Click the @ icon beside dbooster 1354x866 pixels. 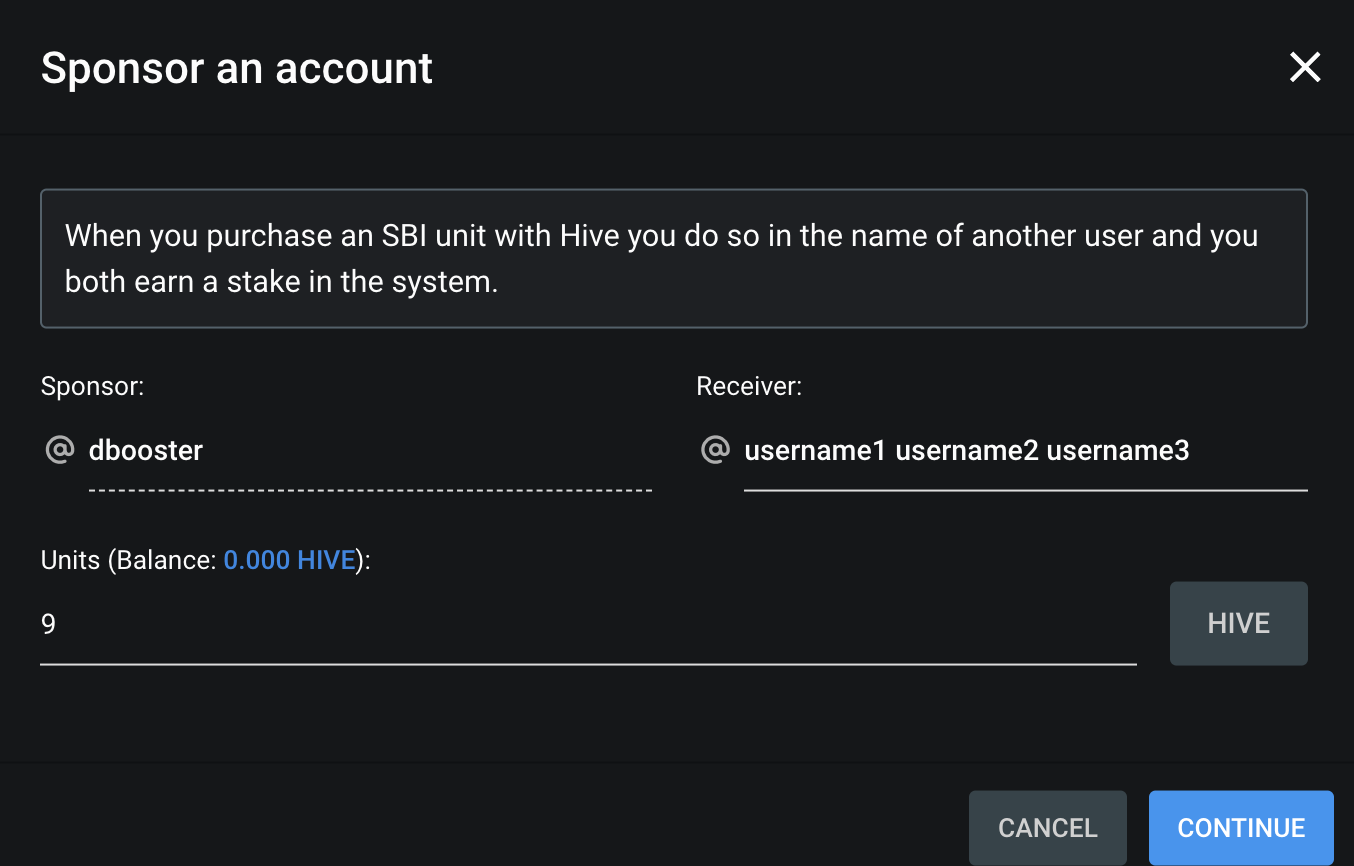click(59, 450)
